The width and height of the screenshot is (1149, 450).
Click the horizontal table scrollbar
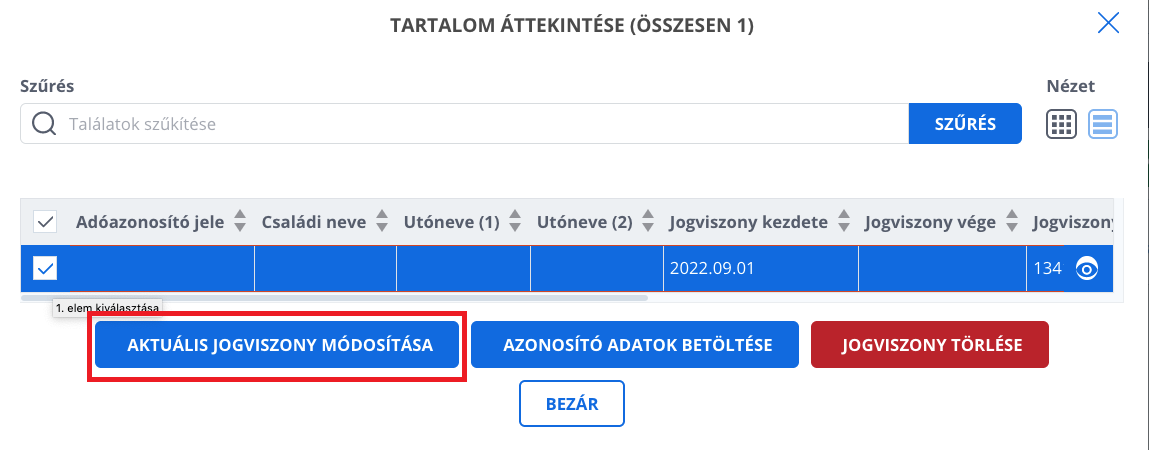335,298
